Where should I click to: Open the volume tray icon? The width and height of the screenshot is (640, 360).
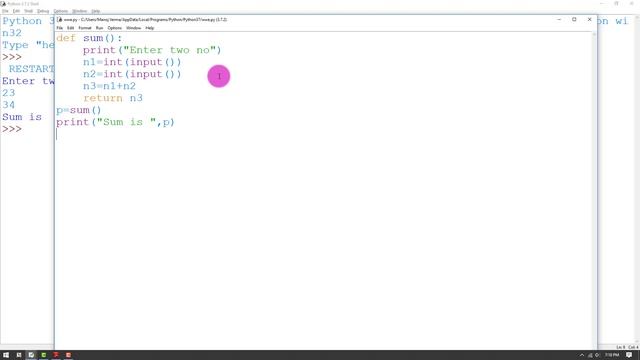tap(597, 355)
